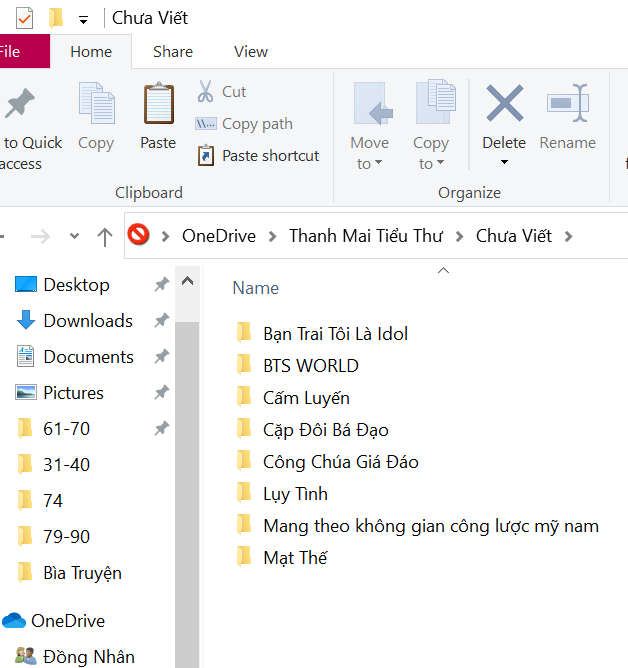Click Pin to Quick access icon
The width and height of the screenshot is (628, 668).
20,103
